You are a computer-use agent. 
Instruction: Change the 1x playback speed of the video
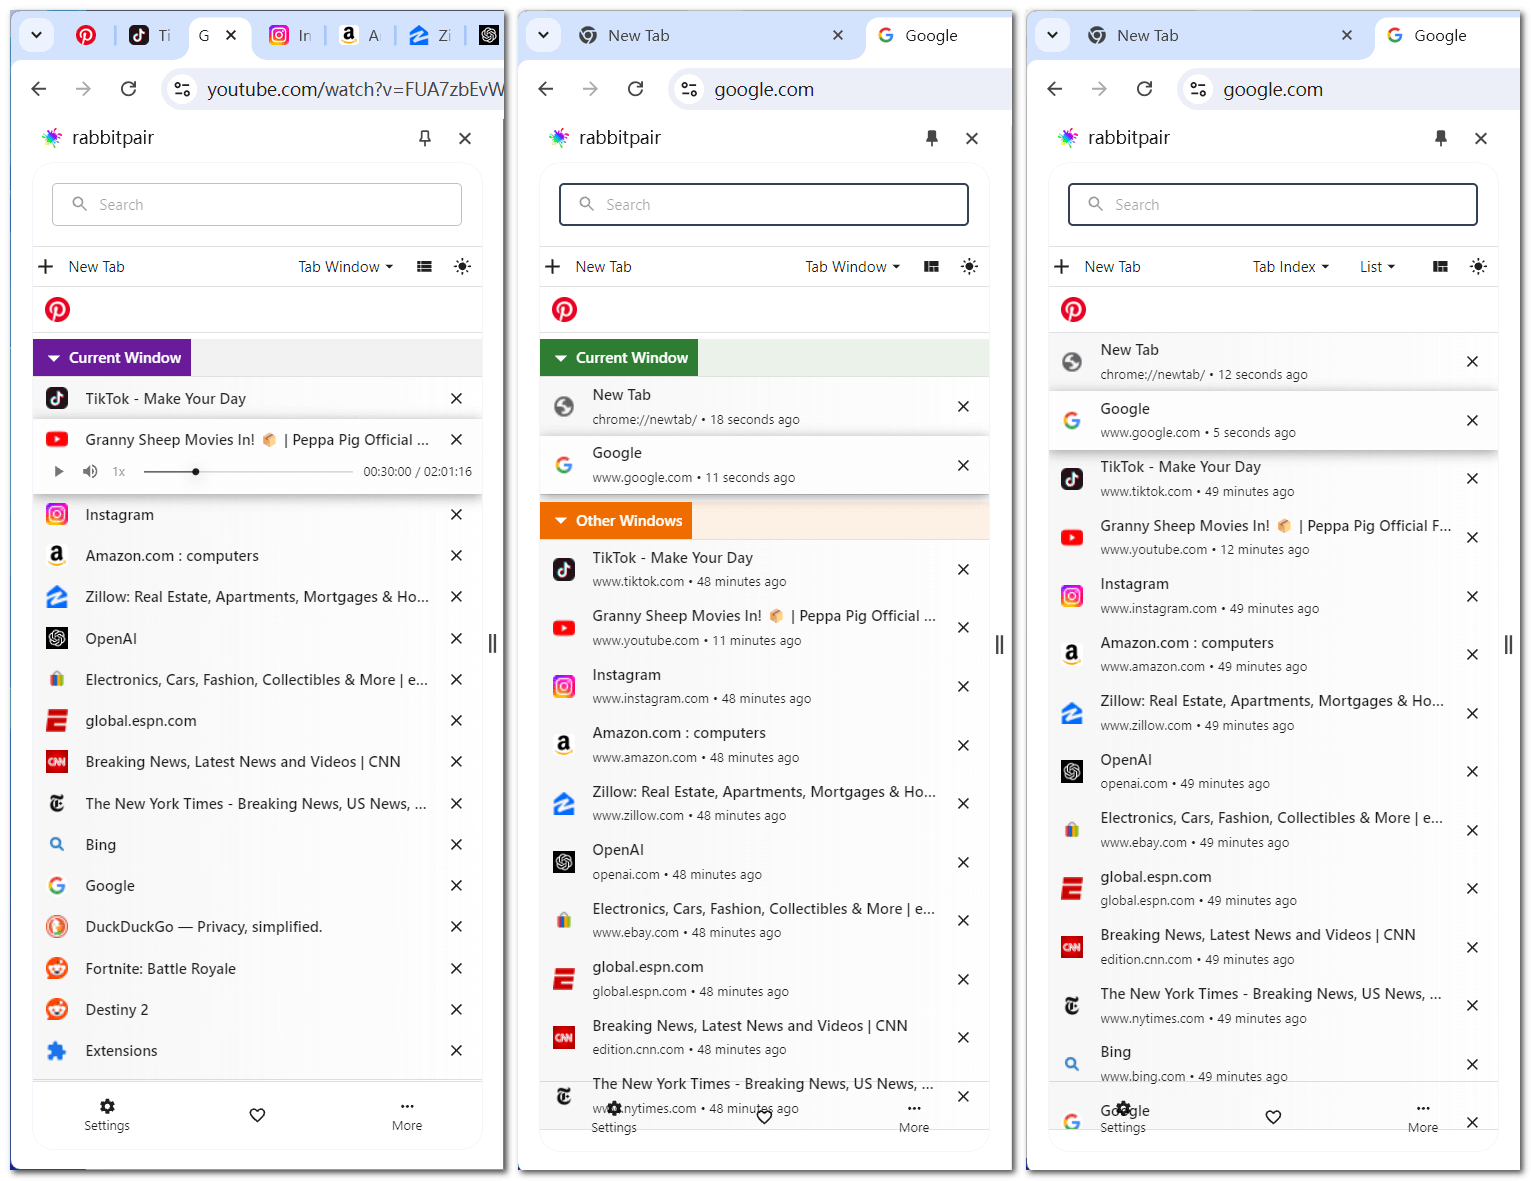click(x=119, y=471)
